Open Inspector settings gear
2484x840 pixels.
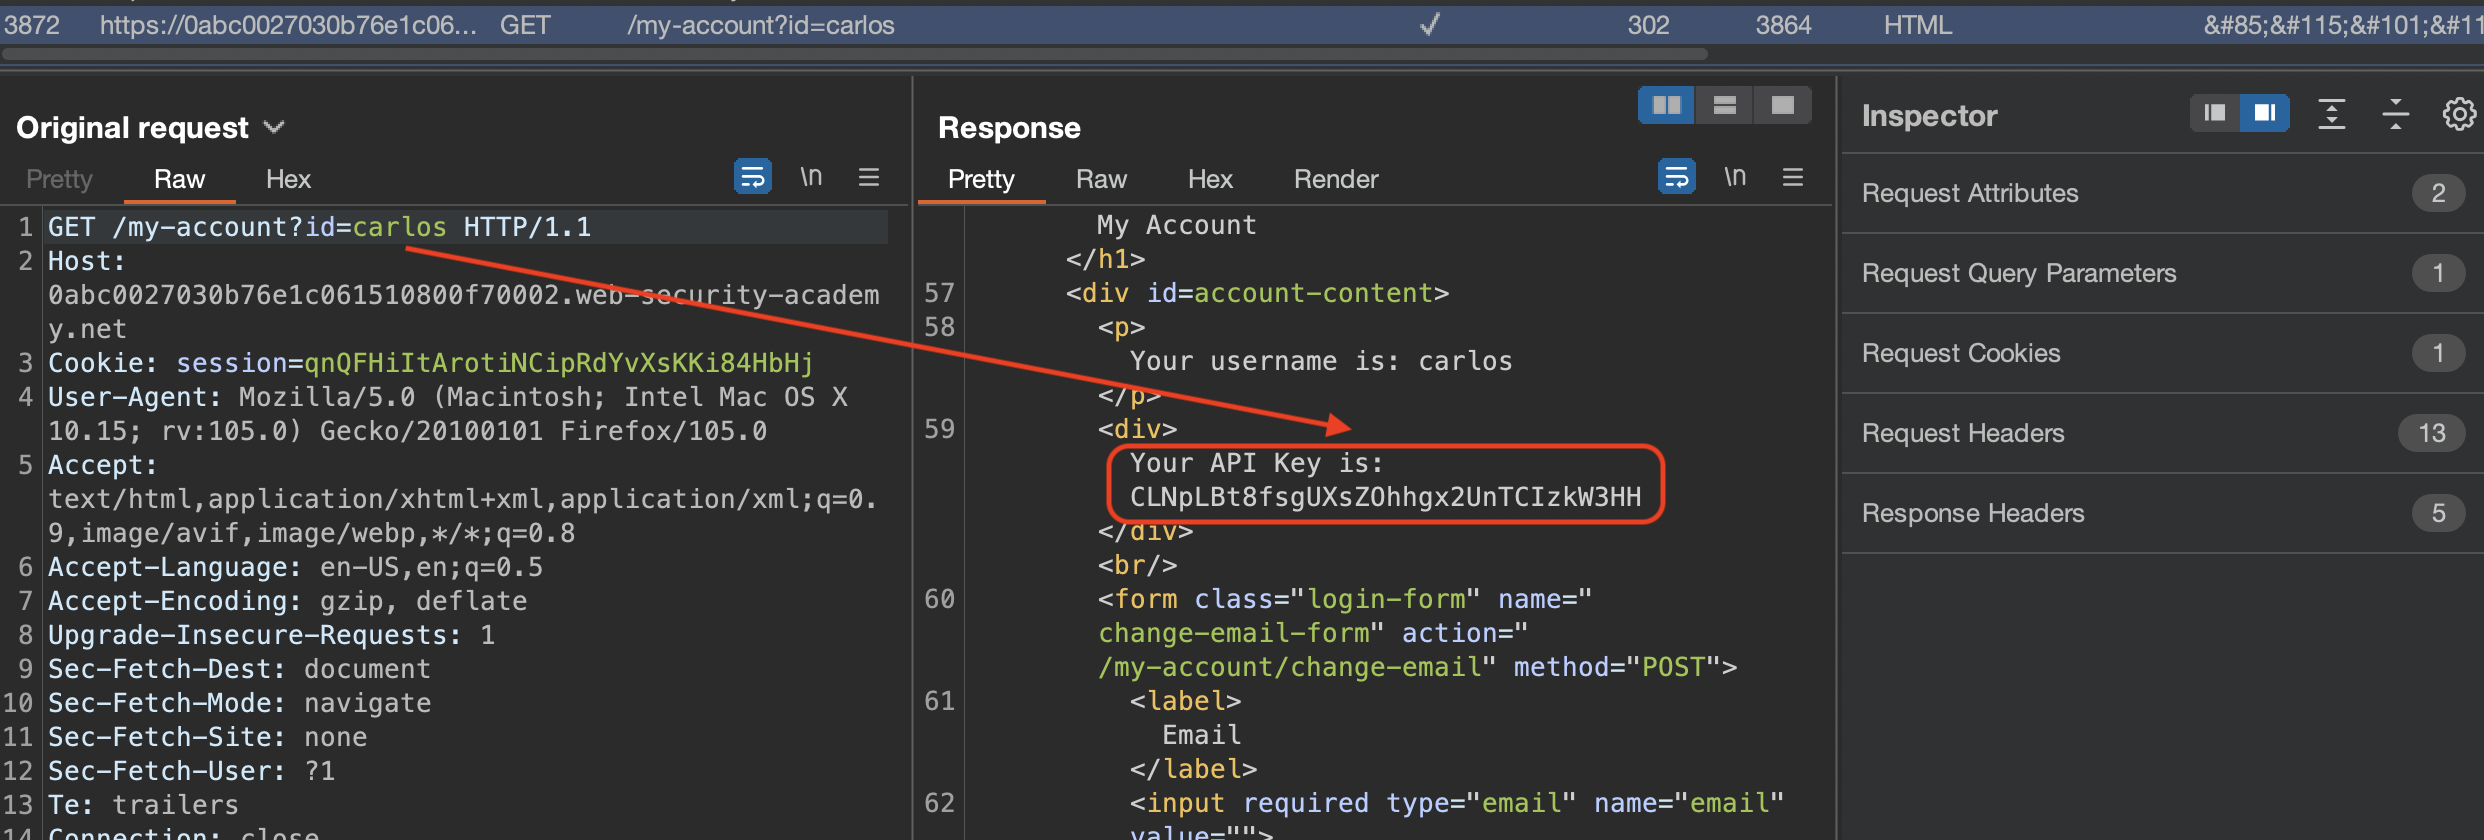tap(2458, 115)
